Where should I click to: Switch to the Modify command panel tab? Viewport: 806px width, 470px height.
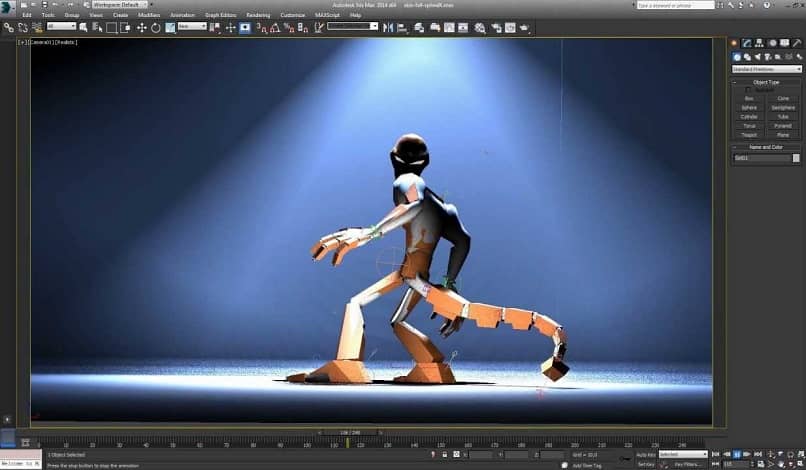(746, 43)
